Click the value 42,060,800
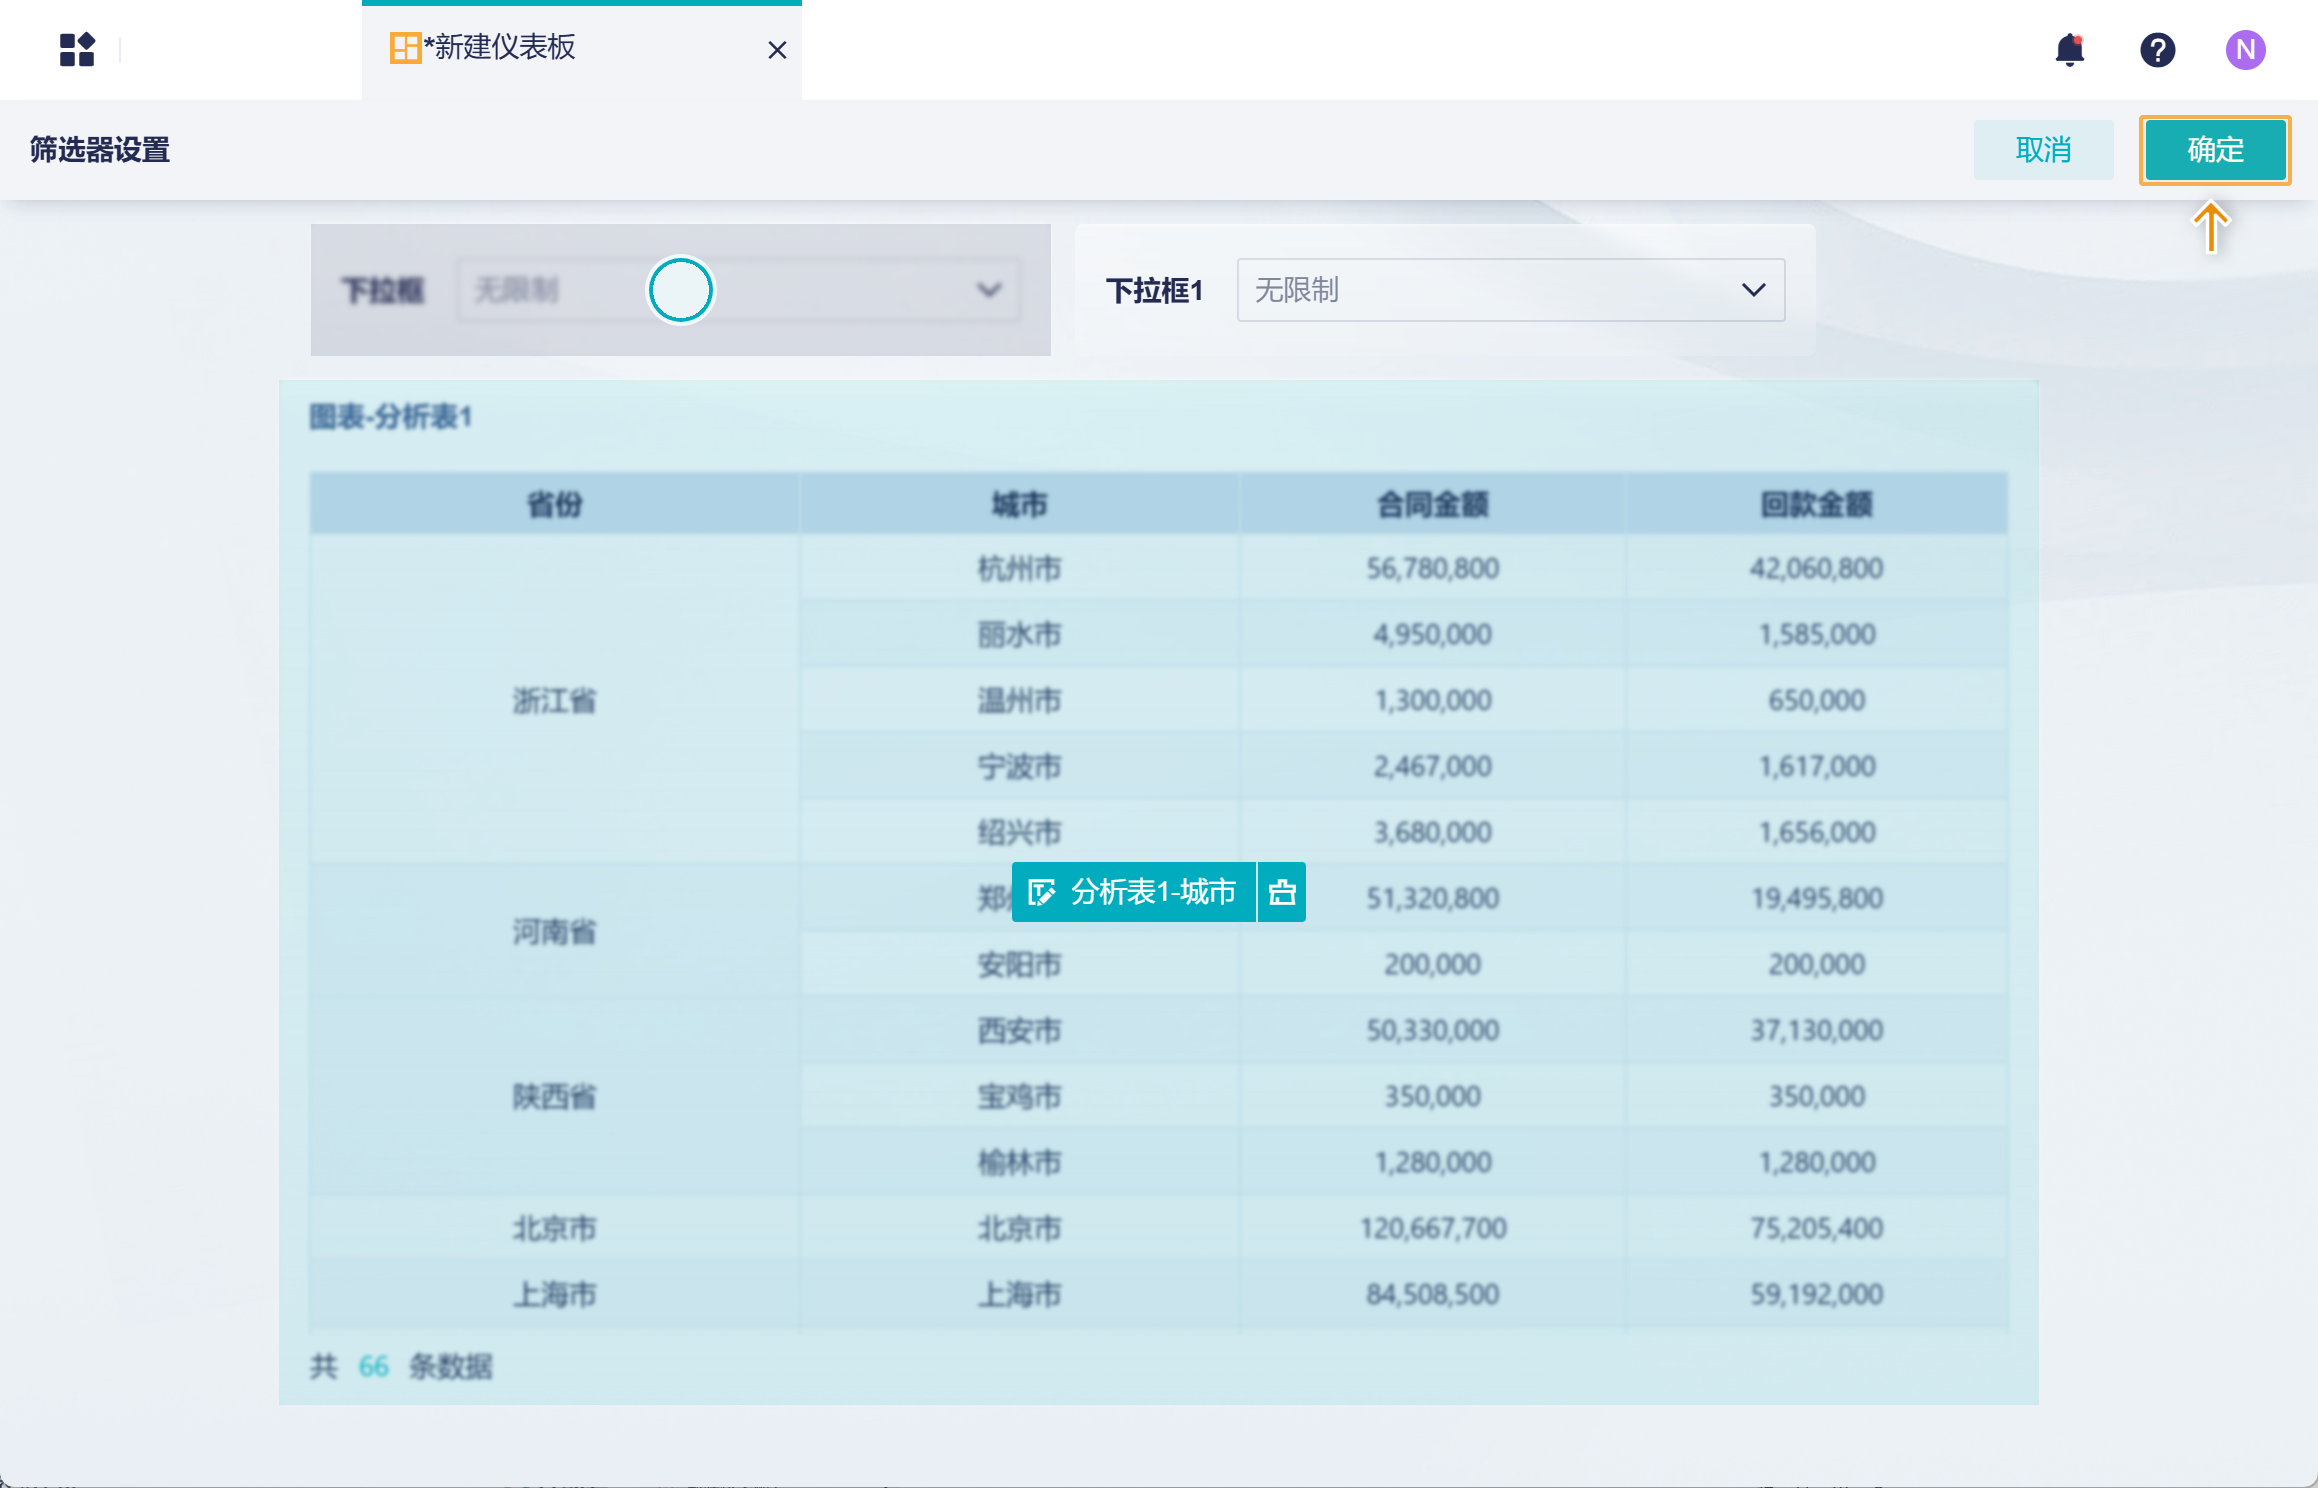This screenshot has height=1488, width=2318. pyautogui.click(x=1816, y=568)
